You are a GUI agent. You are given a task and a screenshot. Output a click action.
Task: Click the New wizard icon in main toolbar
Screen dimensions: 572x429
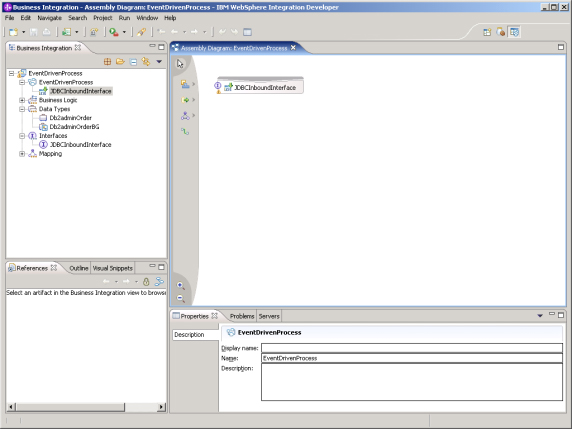(x=13, y=32)
